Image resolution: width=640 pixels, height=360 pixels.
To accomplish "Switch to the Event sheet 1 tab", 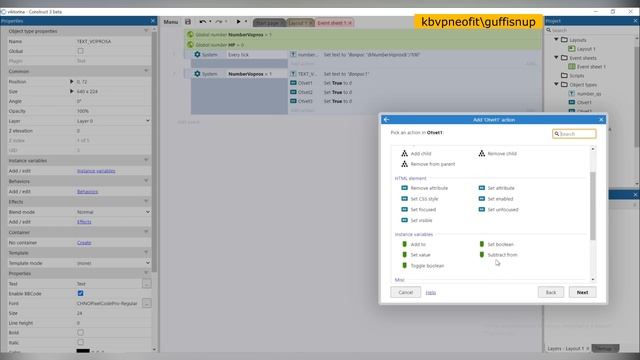I will (334, 23).
